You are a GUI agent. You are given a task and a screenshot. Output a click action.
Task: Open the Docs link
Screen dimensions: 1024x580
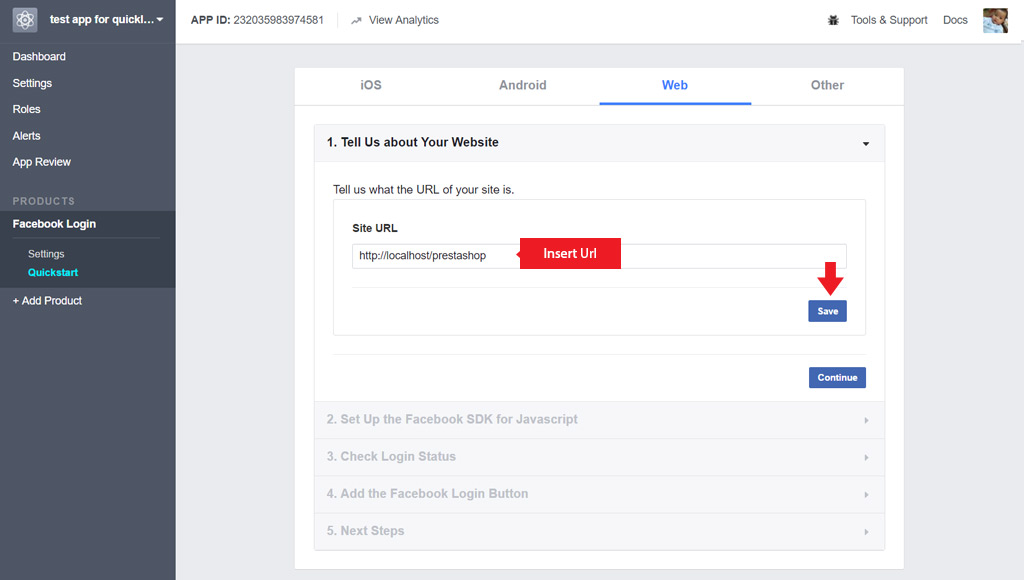(x=955, y=20)
